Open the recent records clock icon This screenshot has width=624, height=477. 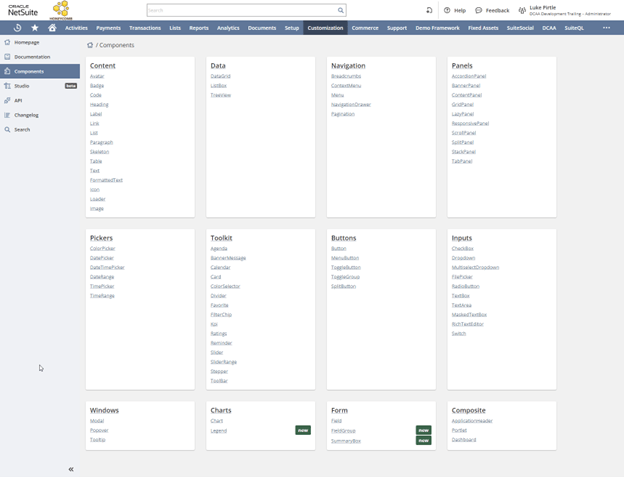18,28
